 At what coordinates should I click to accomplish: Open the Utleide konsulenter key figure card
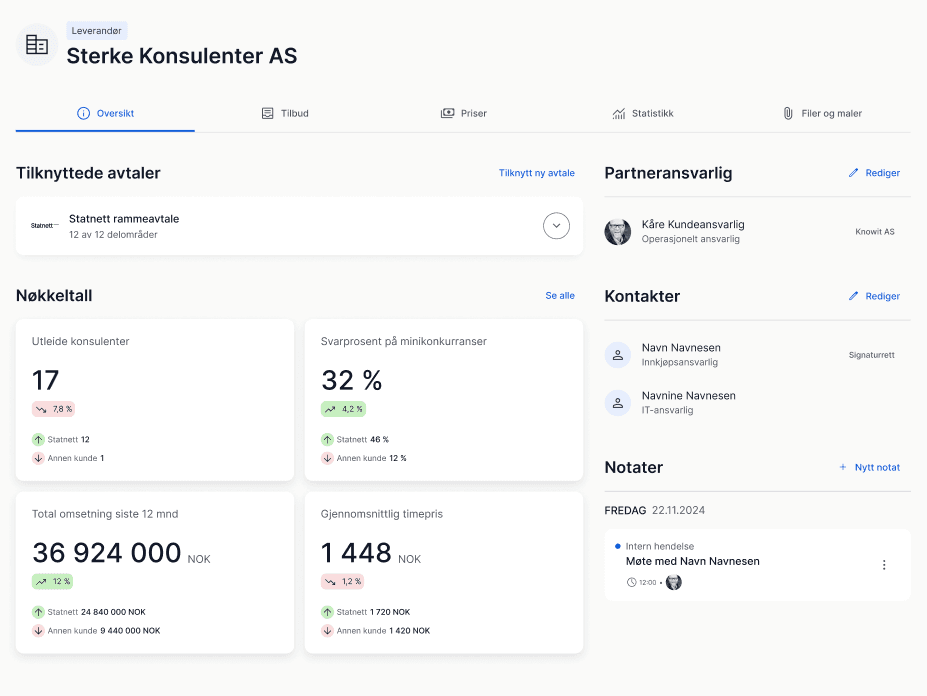(155, 400)
